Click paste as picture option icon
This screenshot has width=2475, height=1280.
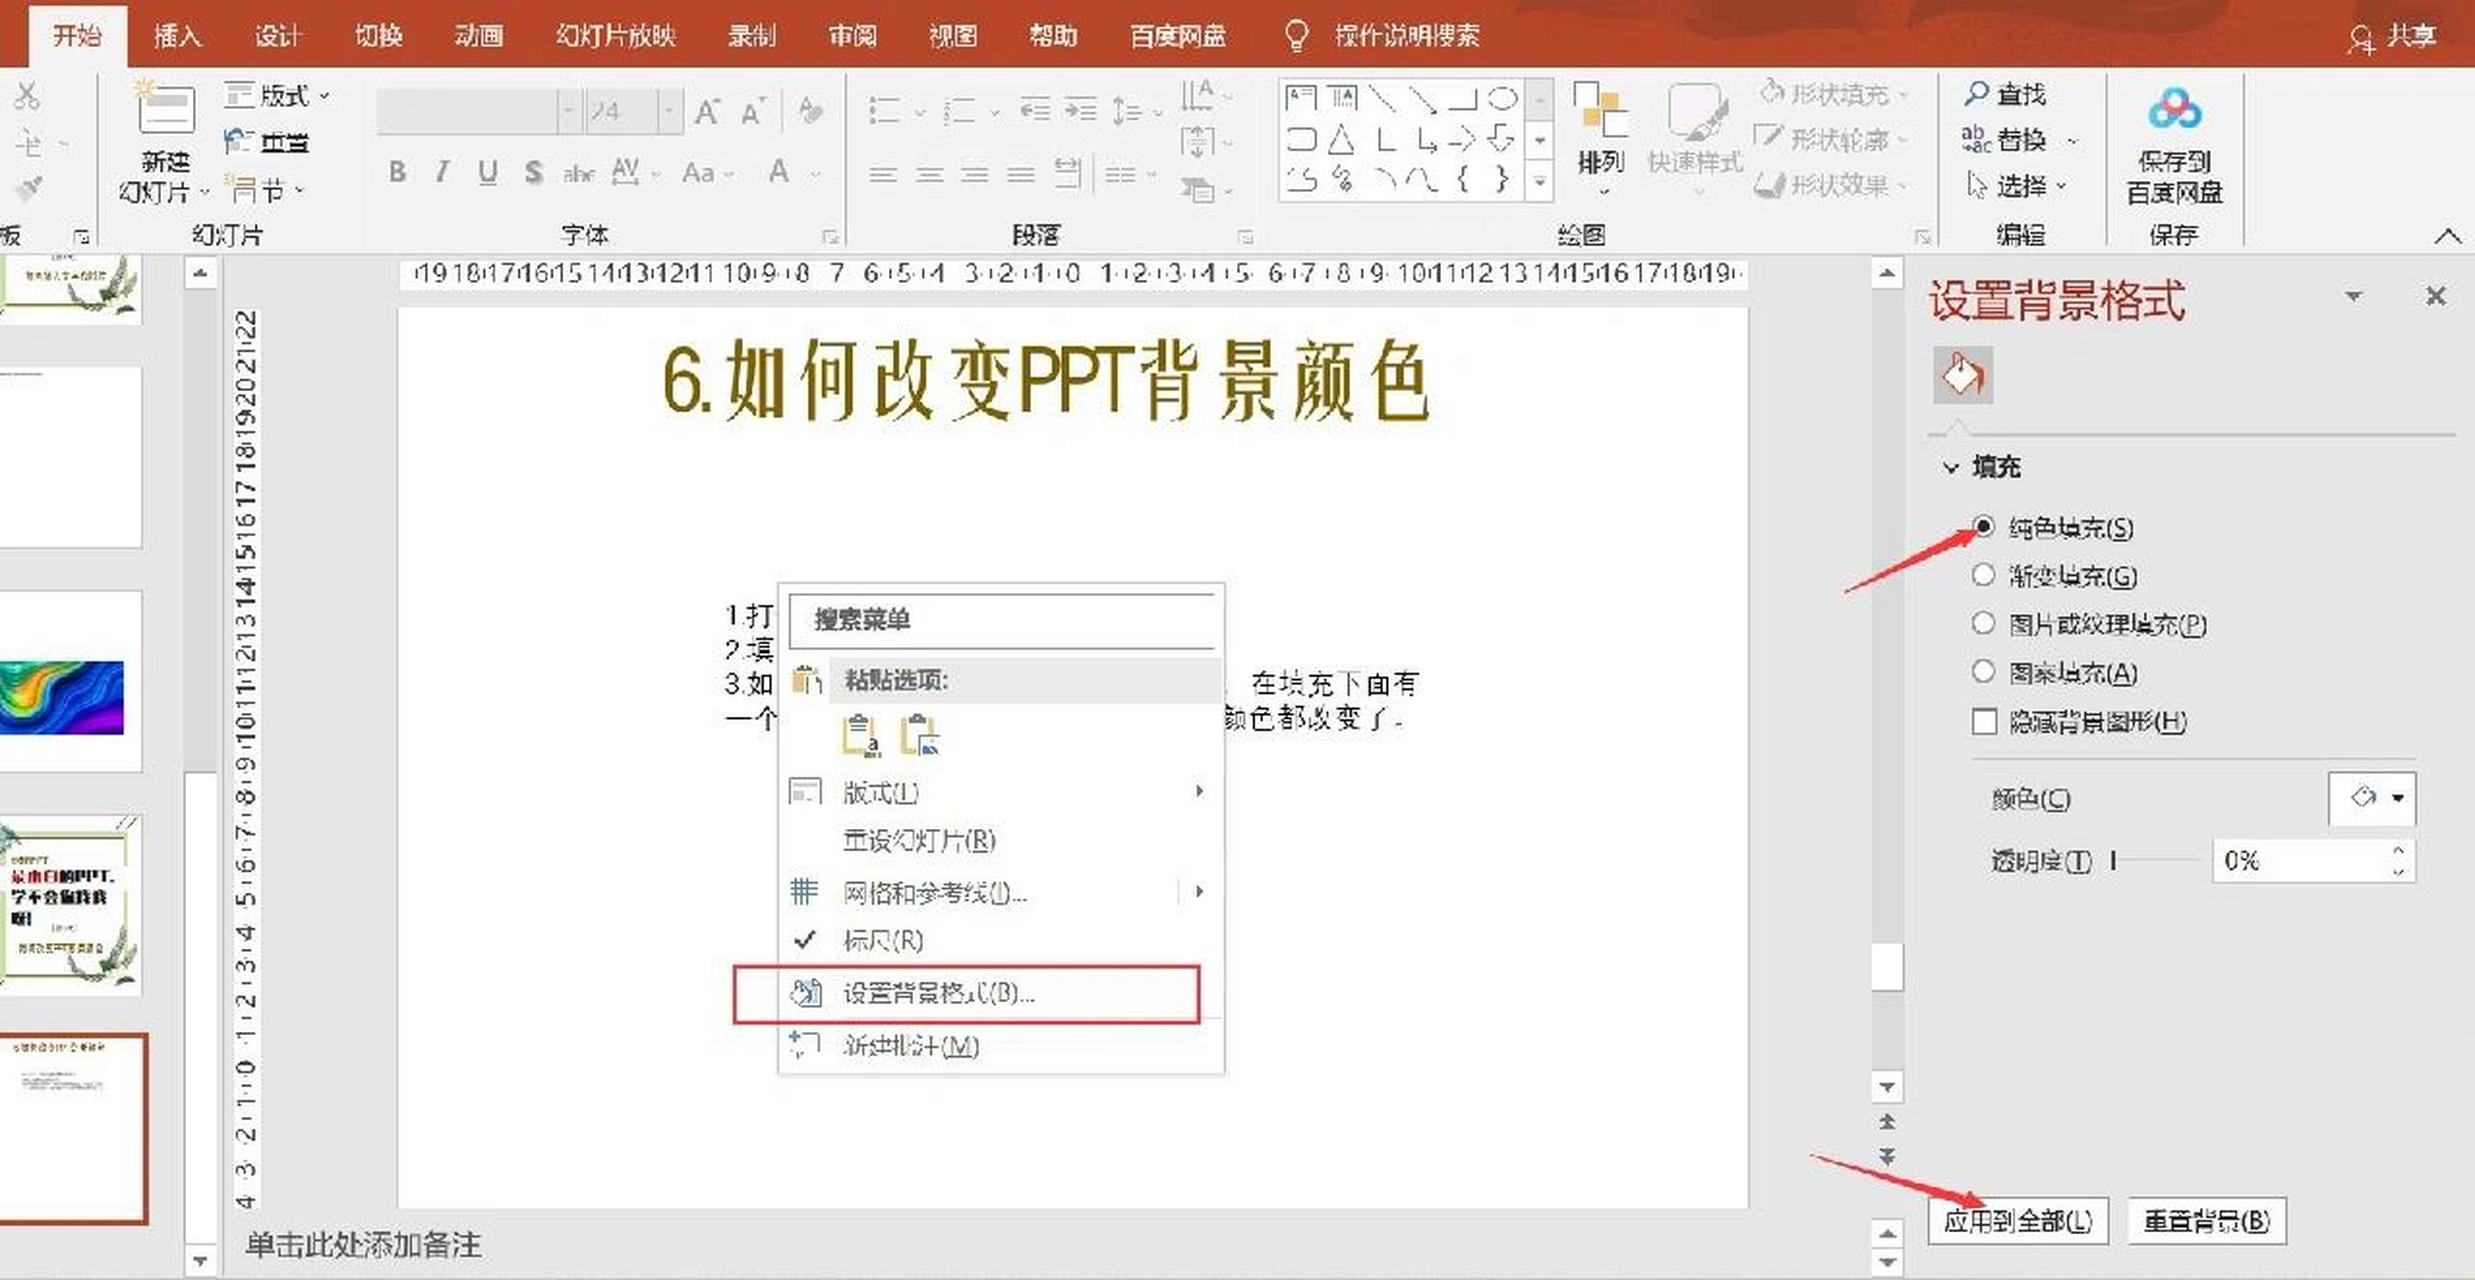click(920, 734)
